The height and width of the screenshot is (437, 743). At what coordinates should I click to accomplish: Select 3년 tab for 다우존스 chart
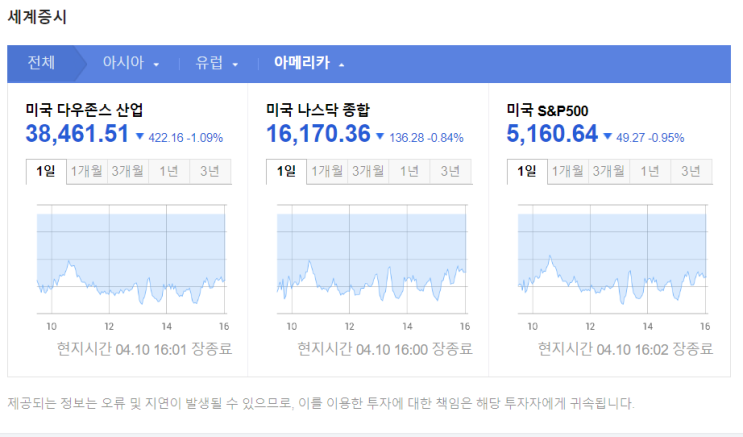point(210,171)
